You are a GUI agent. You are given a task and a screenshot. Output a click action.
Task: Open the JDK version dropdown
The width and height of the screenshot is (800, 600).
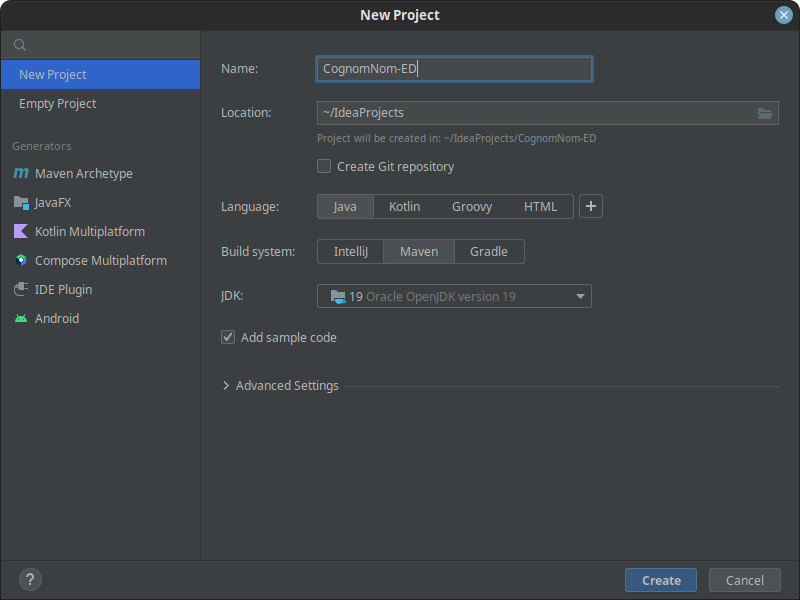pos(454,296)
